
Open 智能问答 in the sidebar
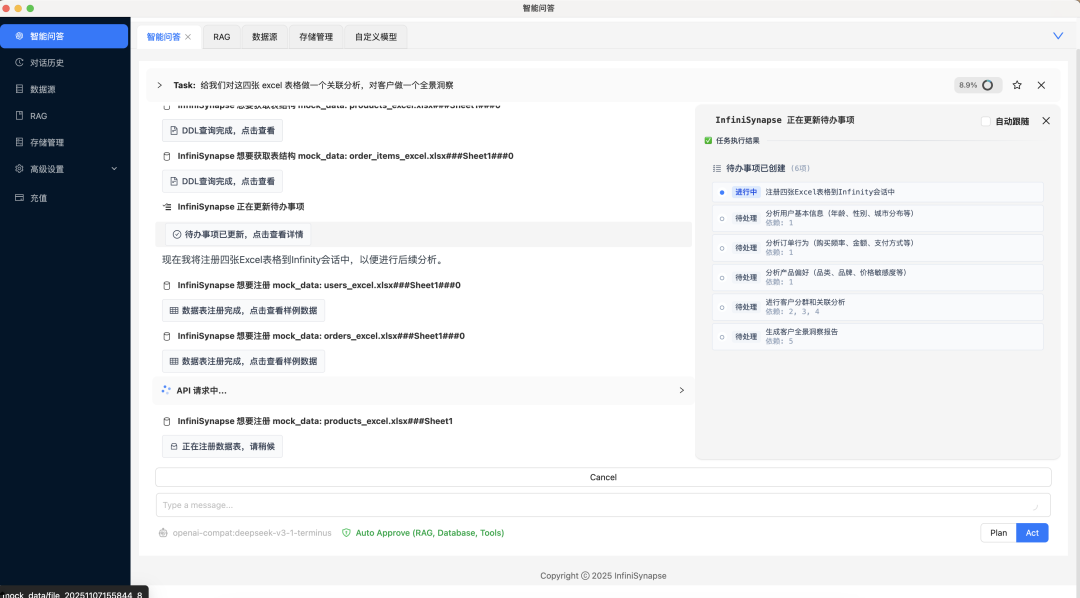coord(64,36)
